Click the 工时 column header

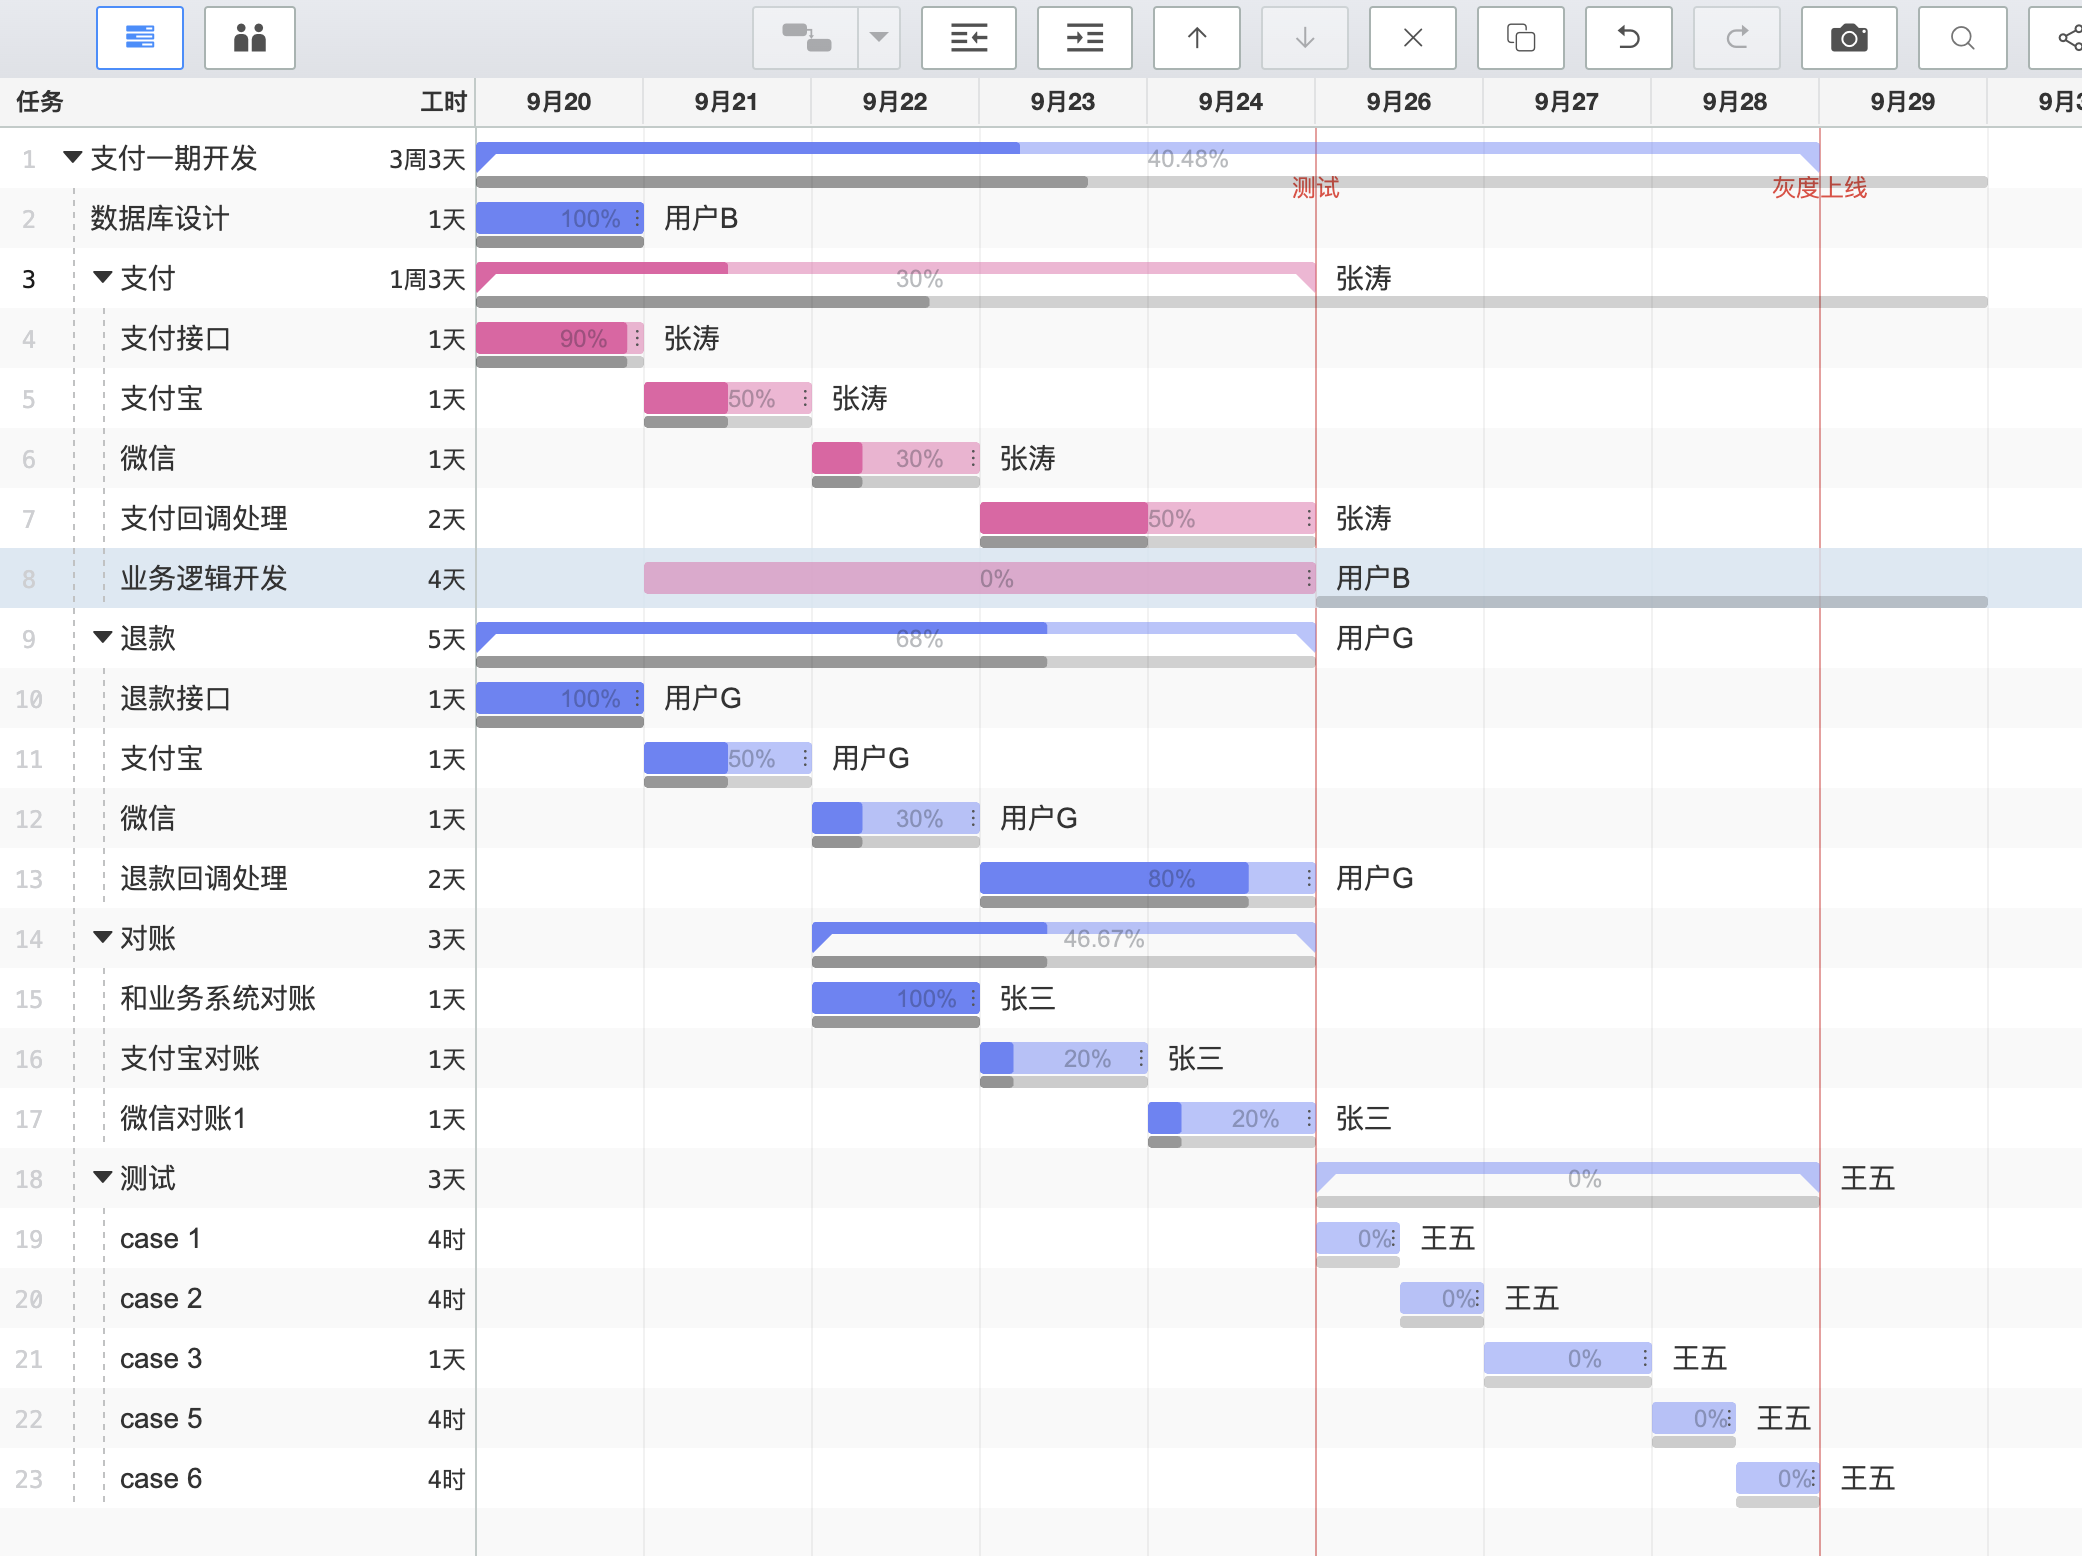tap(443, 101)
